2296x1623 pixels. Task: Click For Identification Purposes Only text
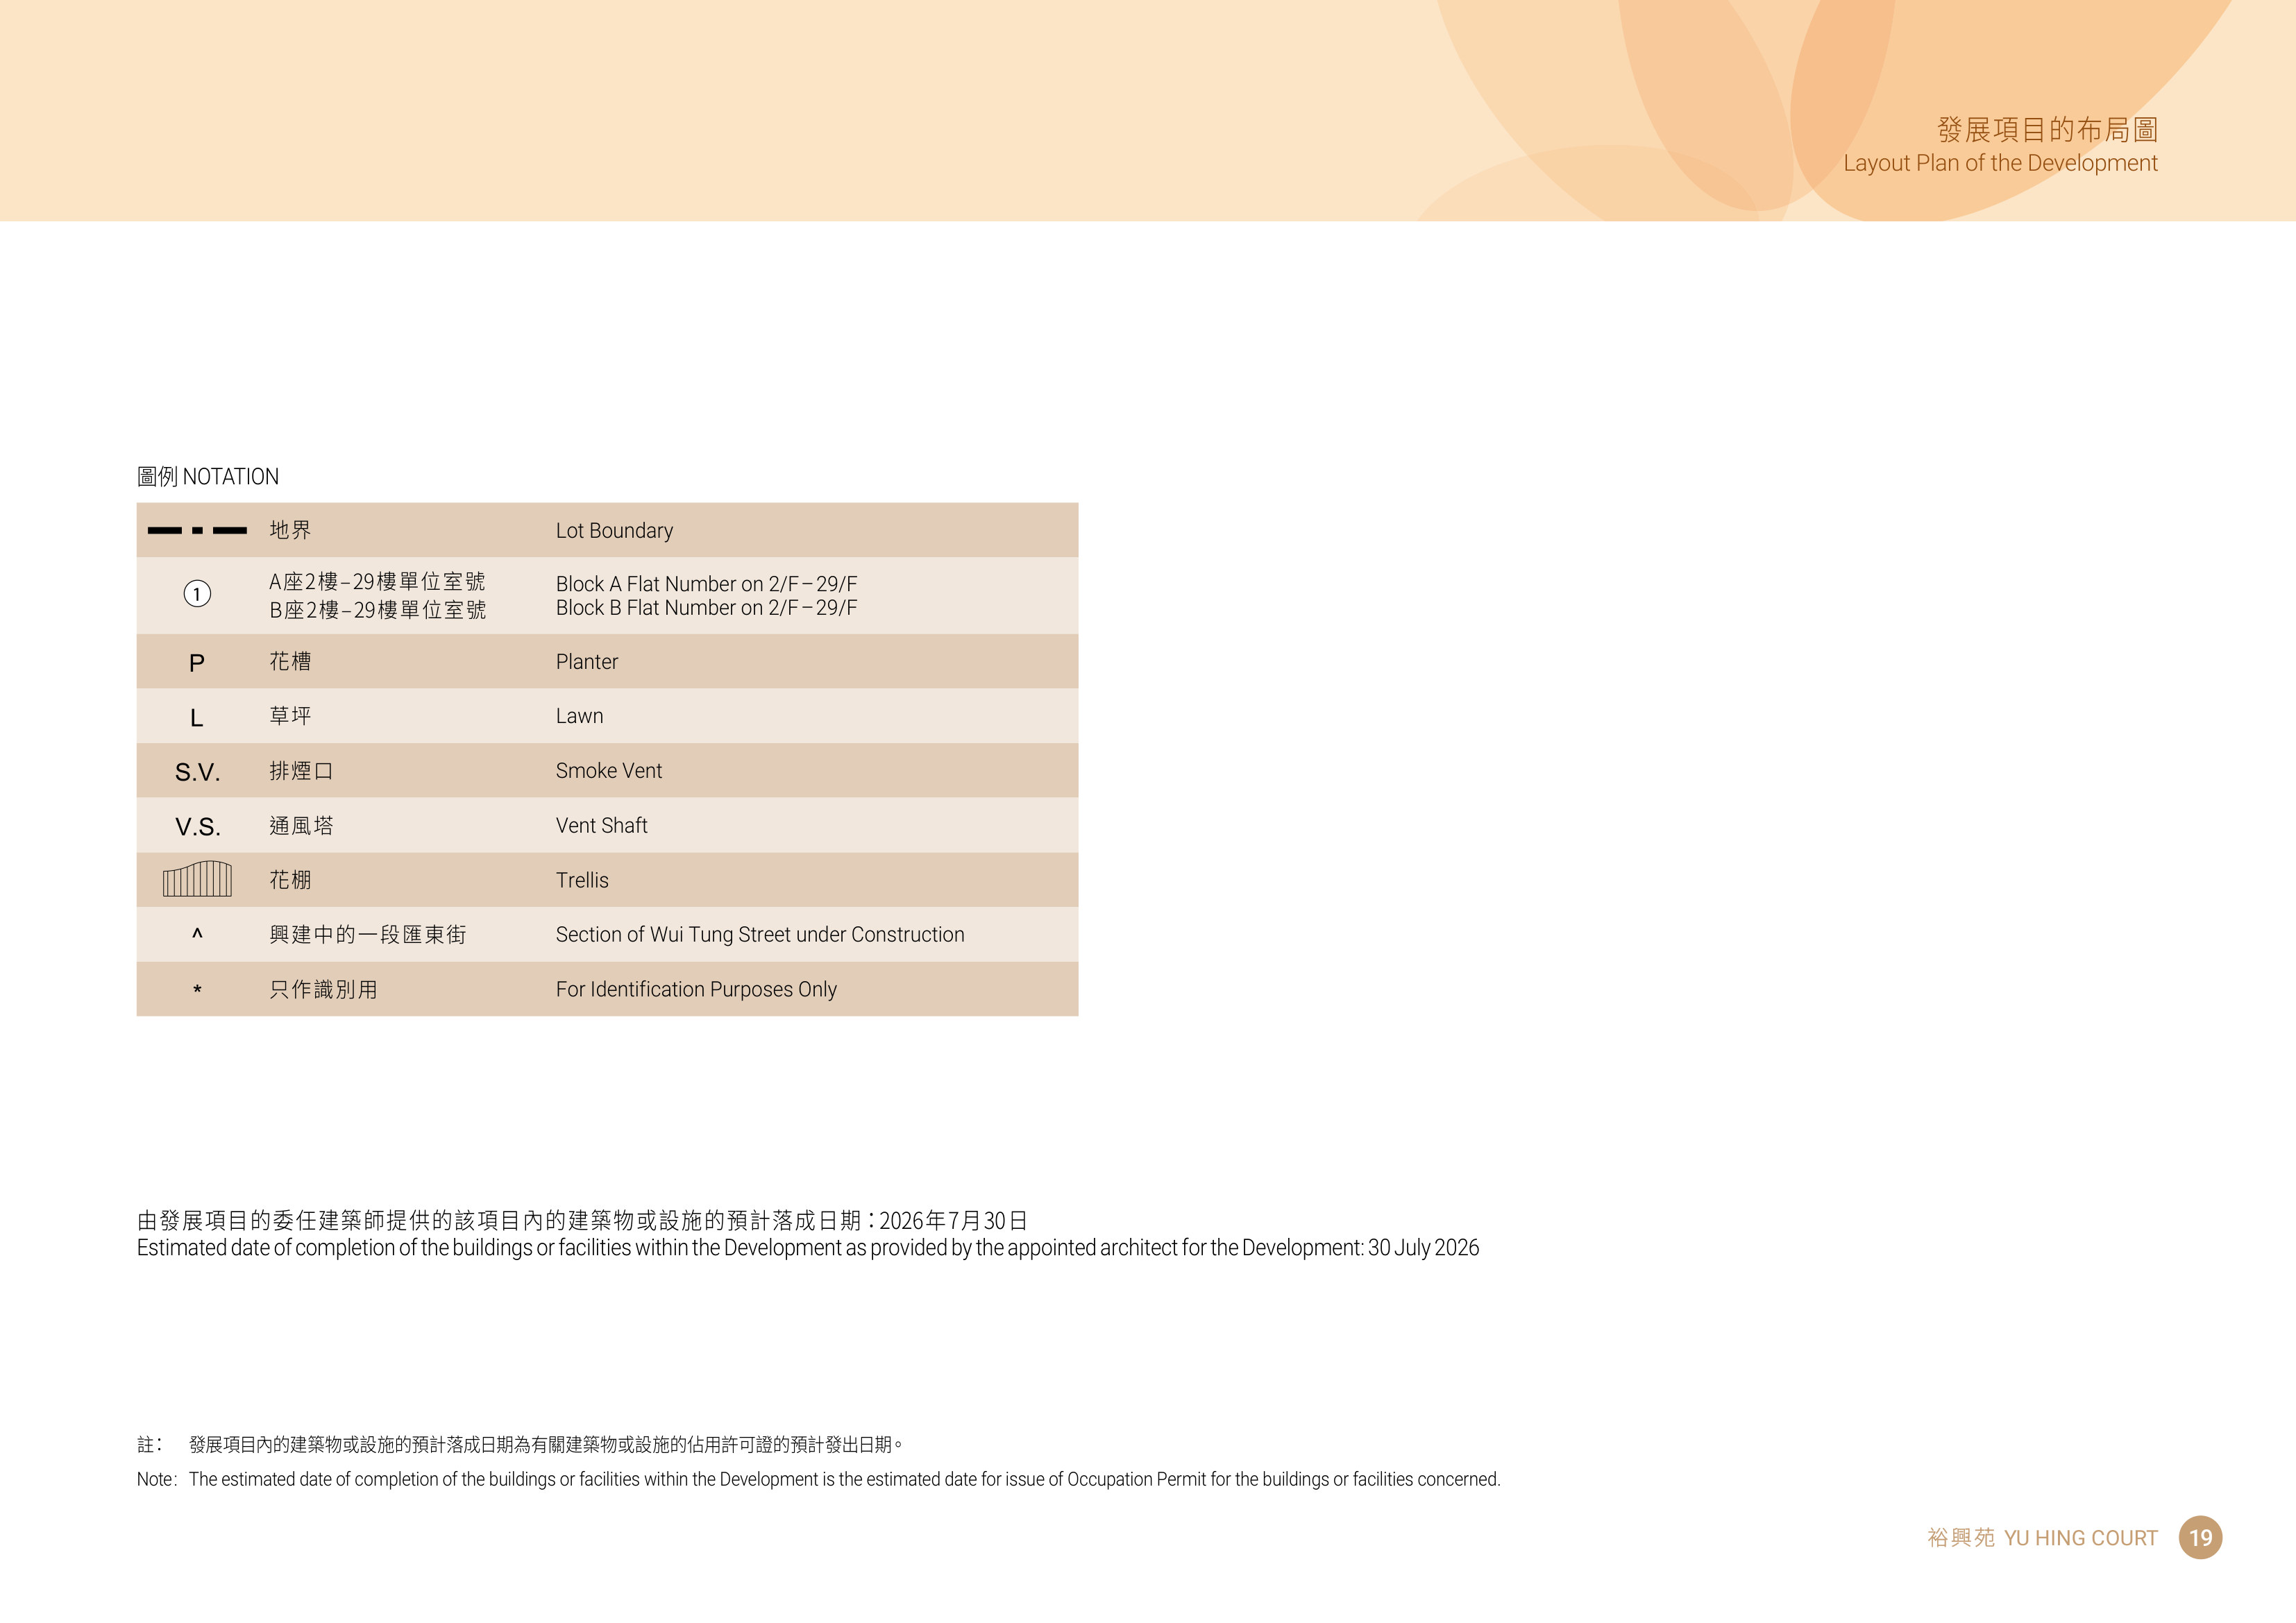coord(696,990)
